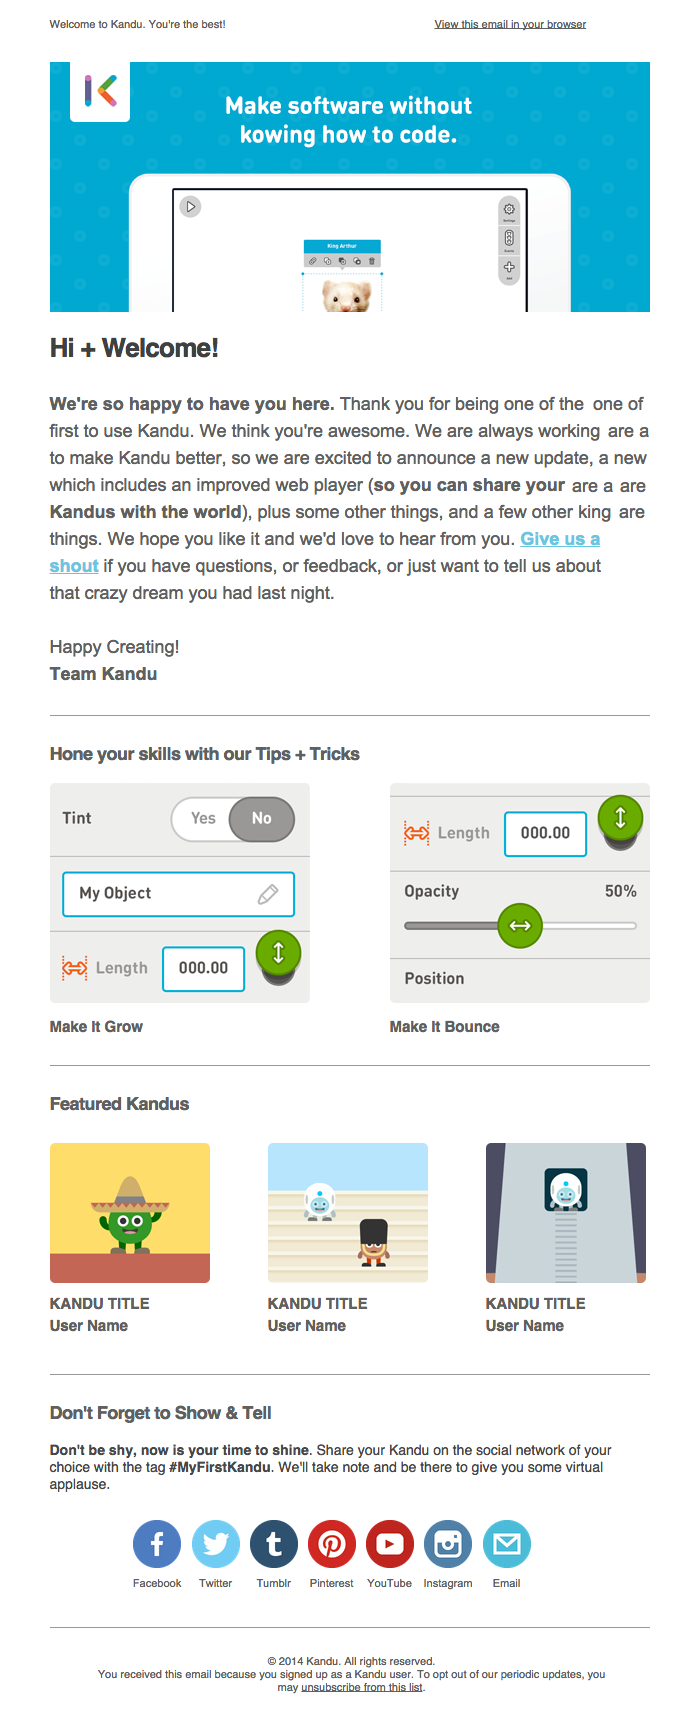Open the Instagram camera icon

point(447,1544)
